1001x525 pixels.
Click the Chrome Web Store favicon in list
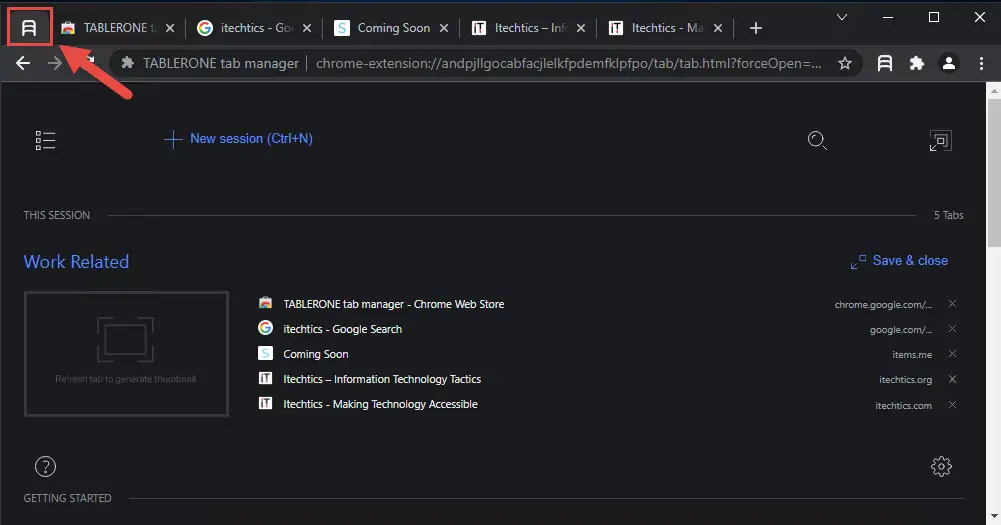coord(265,303)
